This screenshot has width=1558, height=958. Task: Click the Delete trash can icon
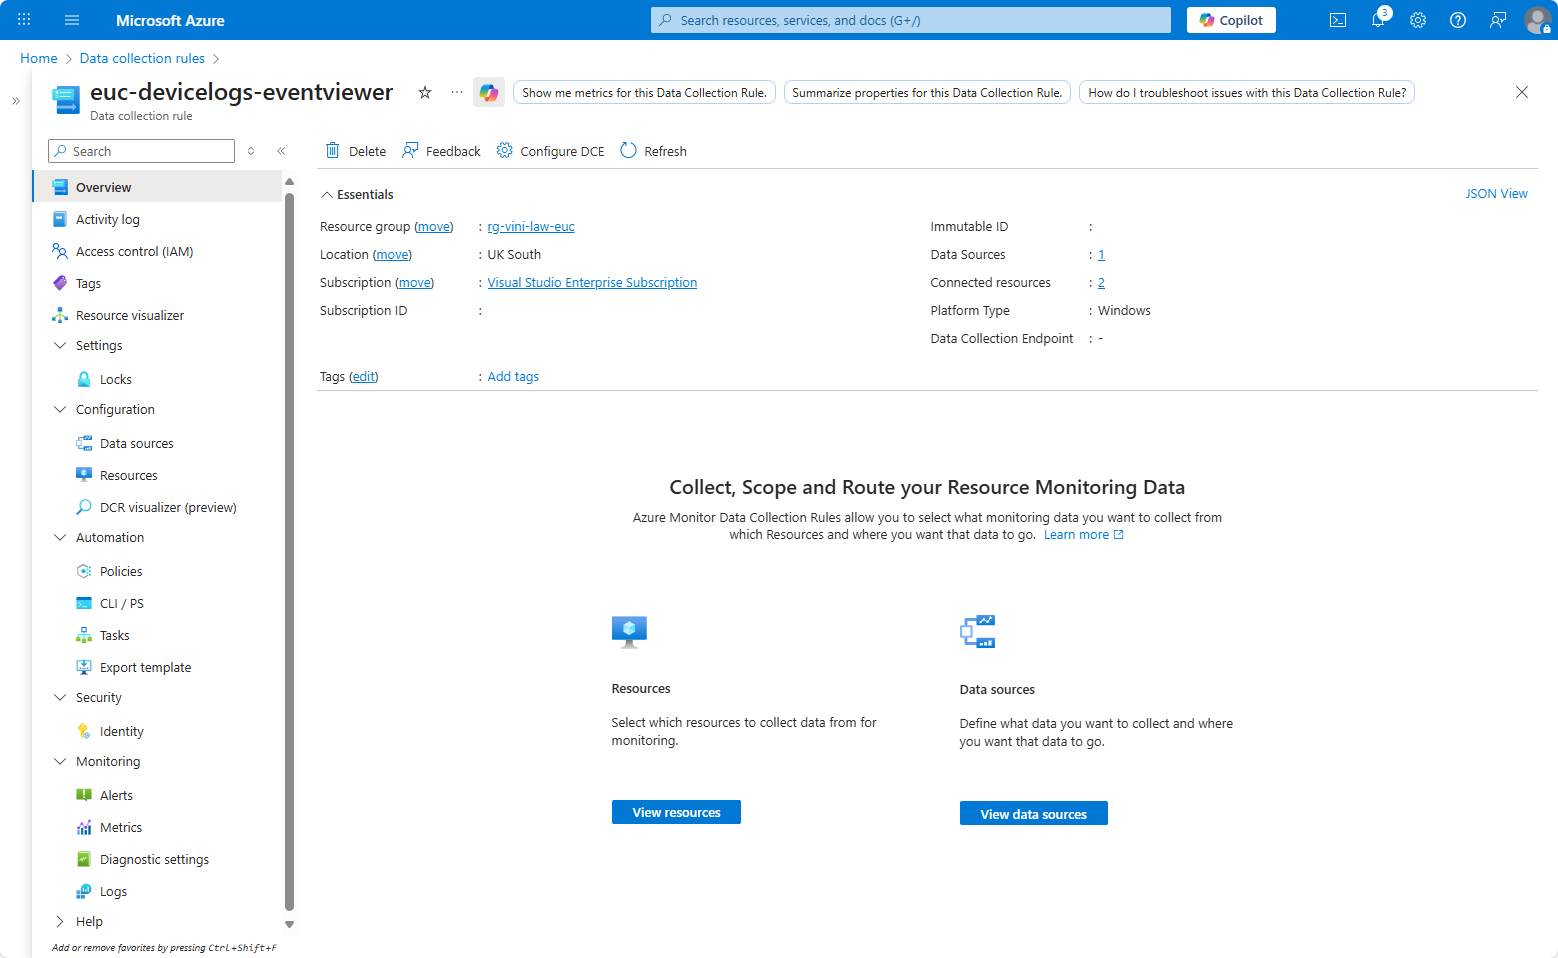coord(333,151)
